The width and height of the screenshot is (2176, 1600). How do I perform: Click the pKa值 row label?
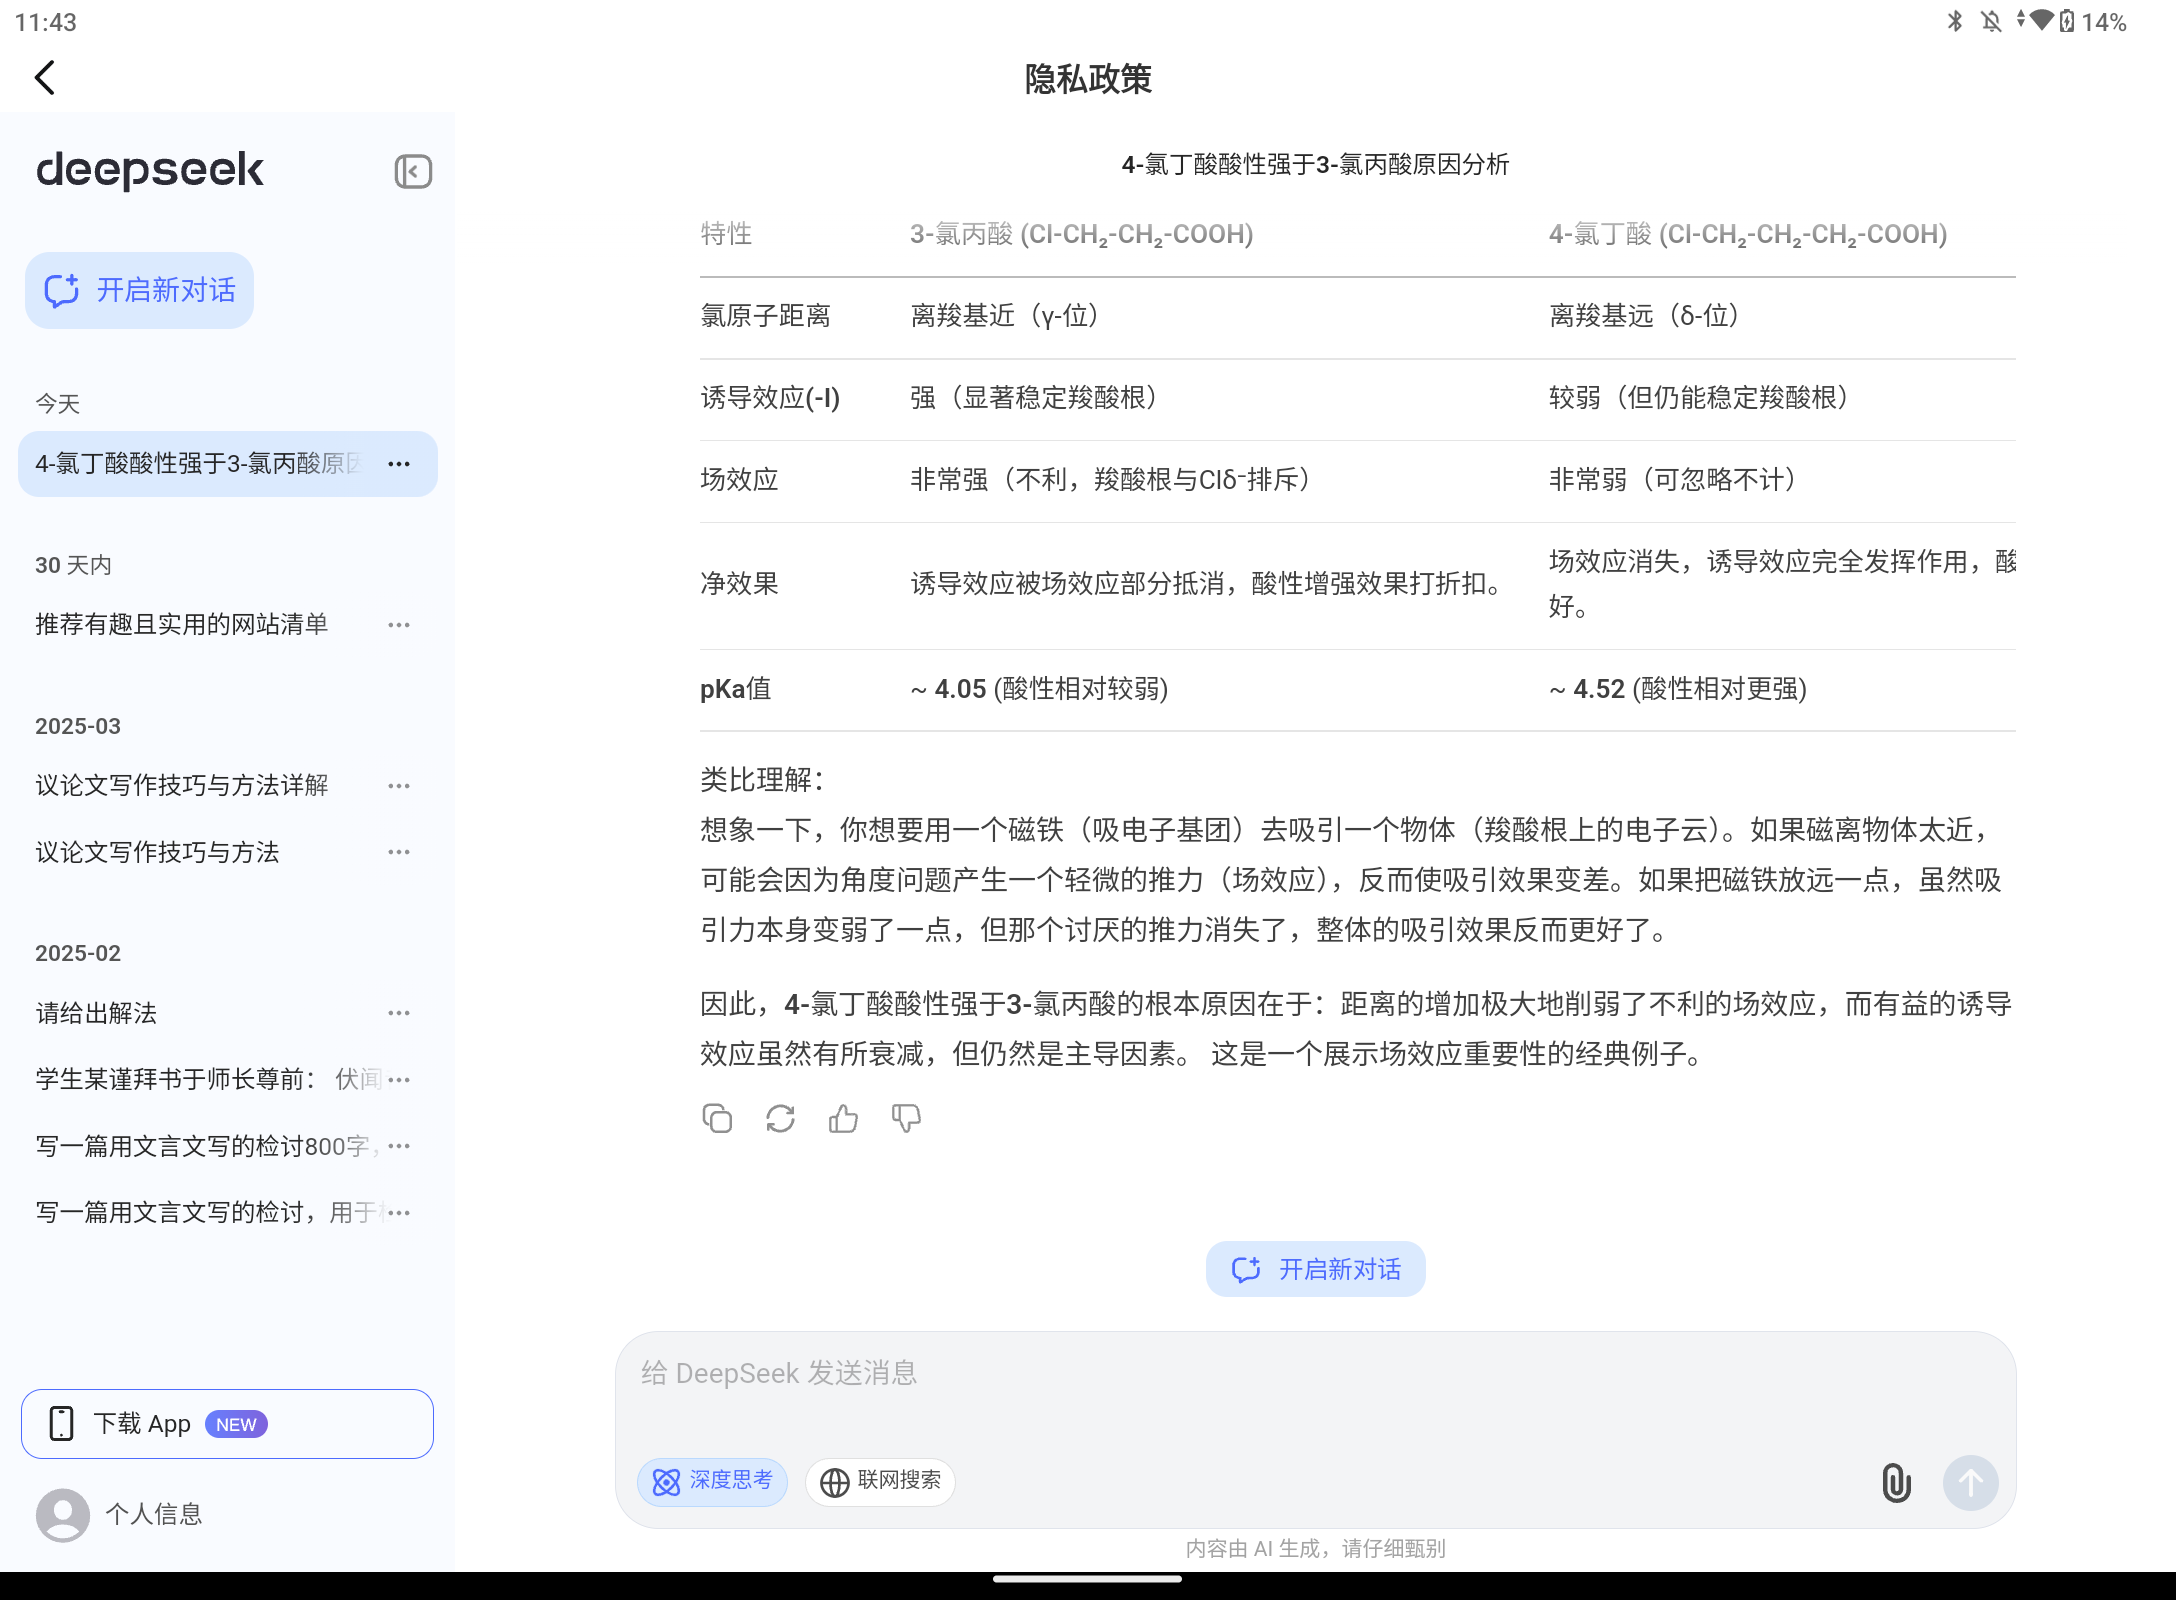tap(735, 689)
